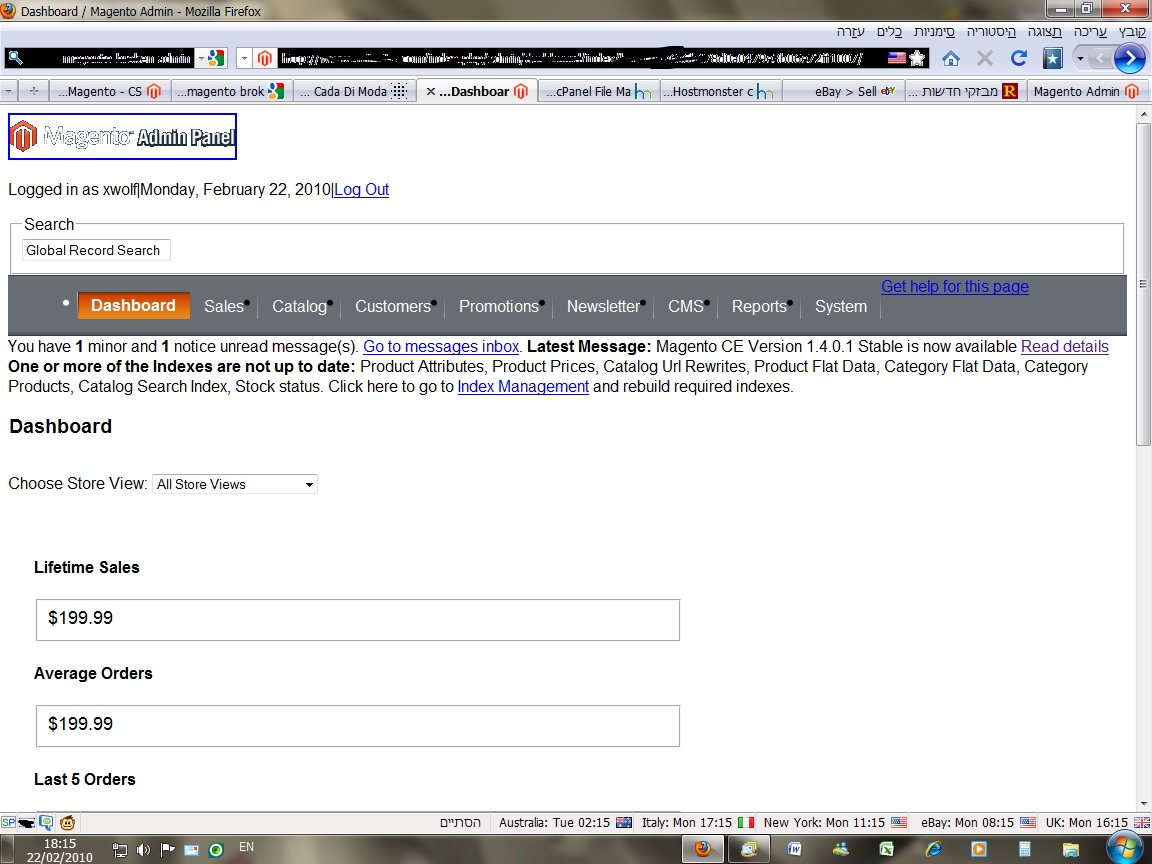This screenshot has width=1152, height=864.
Task: Click the Stop loading X icon
Action: tap(984, 58)
